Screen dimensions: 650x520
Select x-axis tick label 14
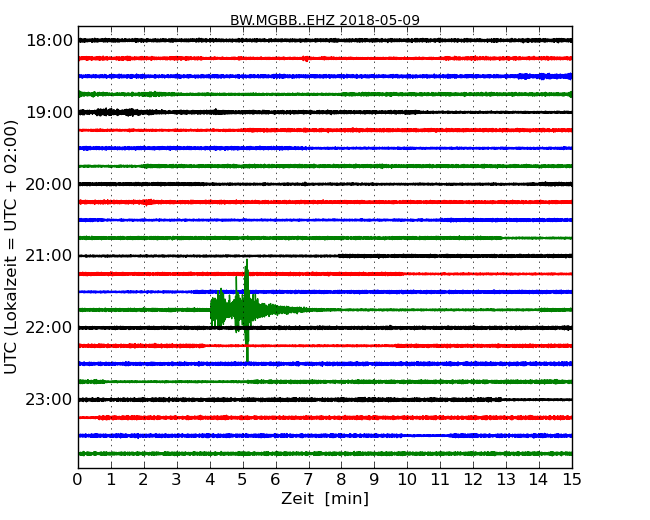539,480
